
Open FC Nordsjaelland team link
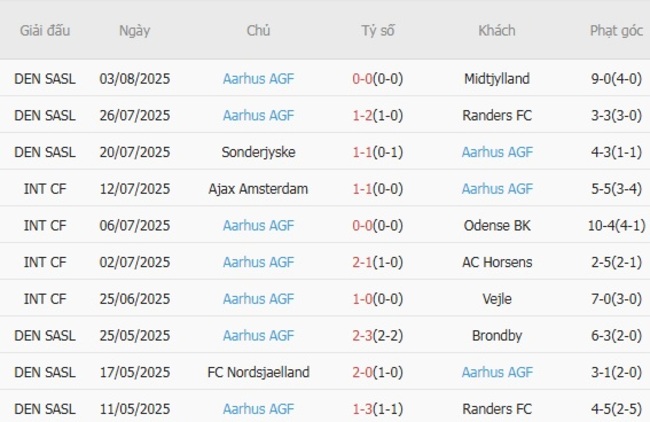coord(258,372)
